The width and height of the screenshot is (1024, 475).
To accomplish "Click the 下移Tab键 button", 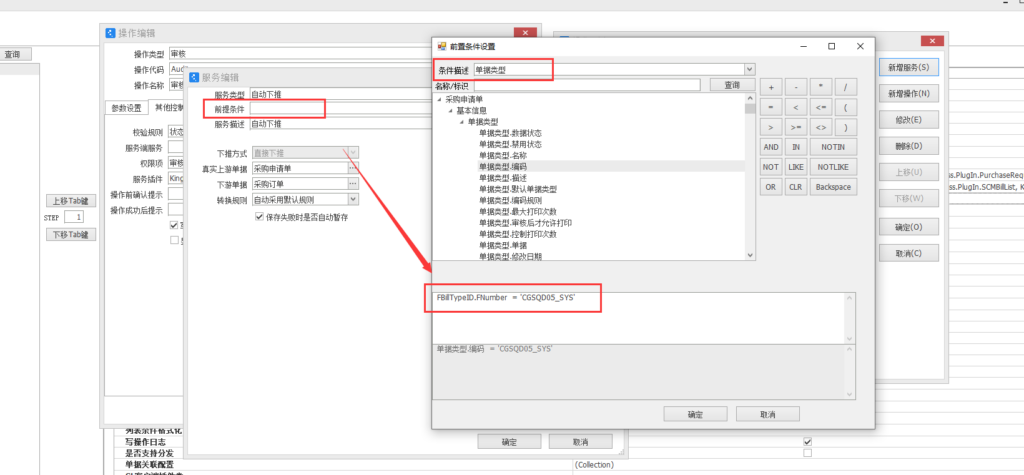I will point(71,234).
